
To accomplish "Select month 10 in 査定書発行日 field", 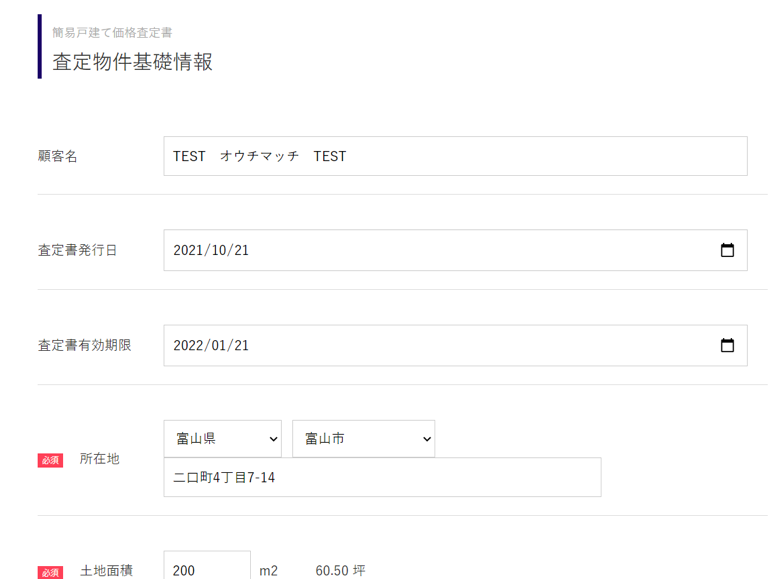I will click(217, 250).
